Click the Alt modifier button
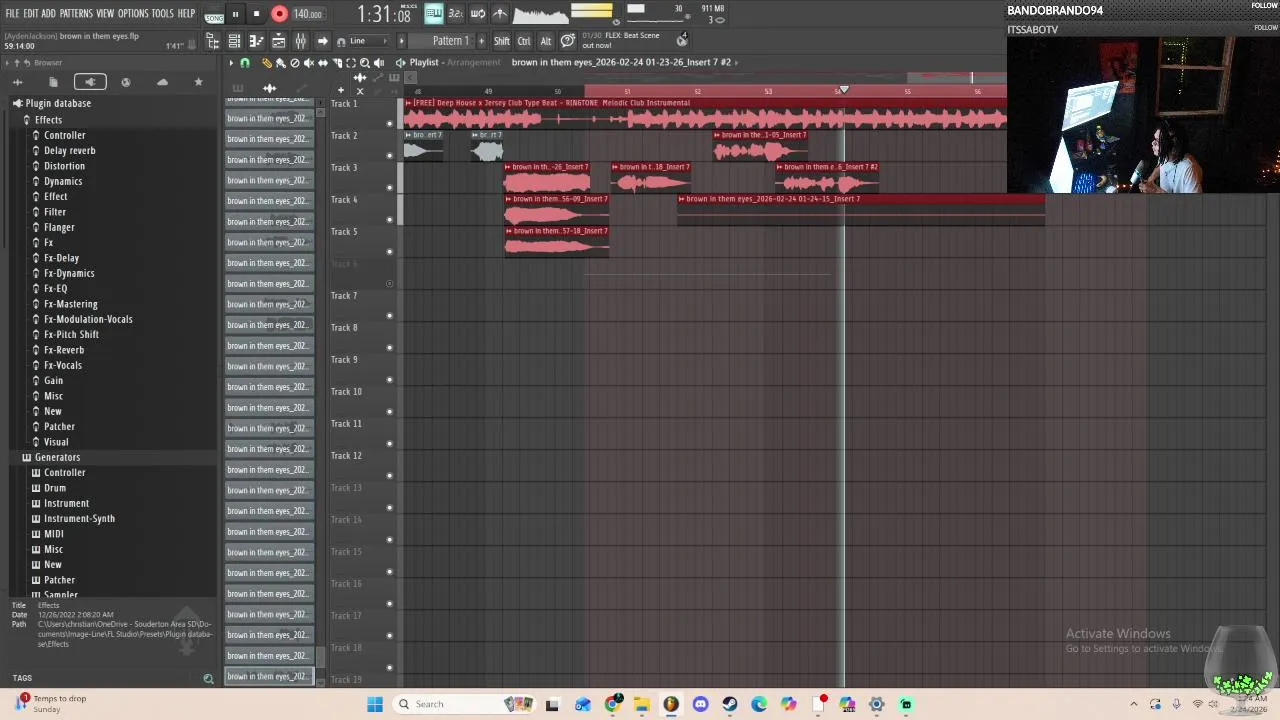Screen dimensions: 1280x720 pos(546,41)
